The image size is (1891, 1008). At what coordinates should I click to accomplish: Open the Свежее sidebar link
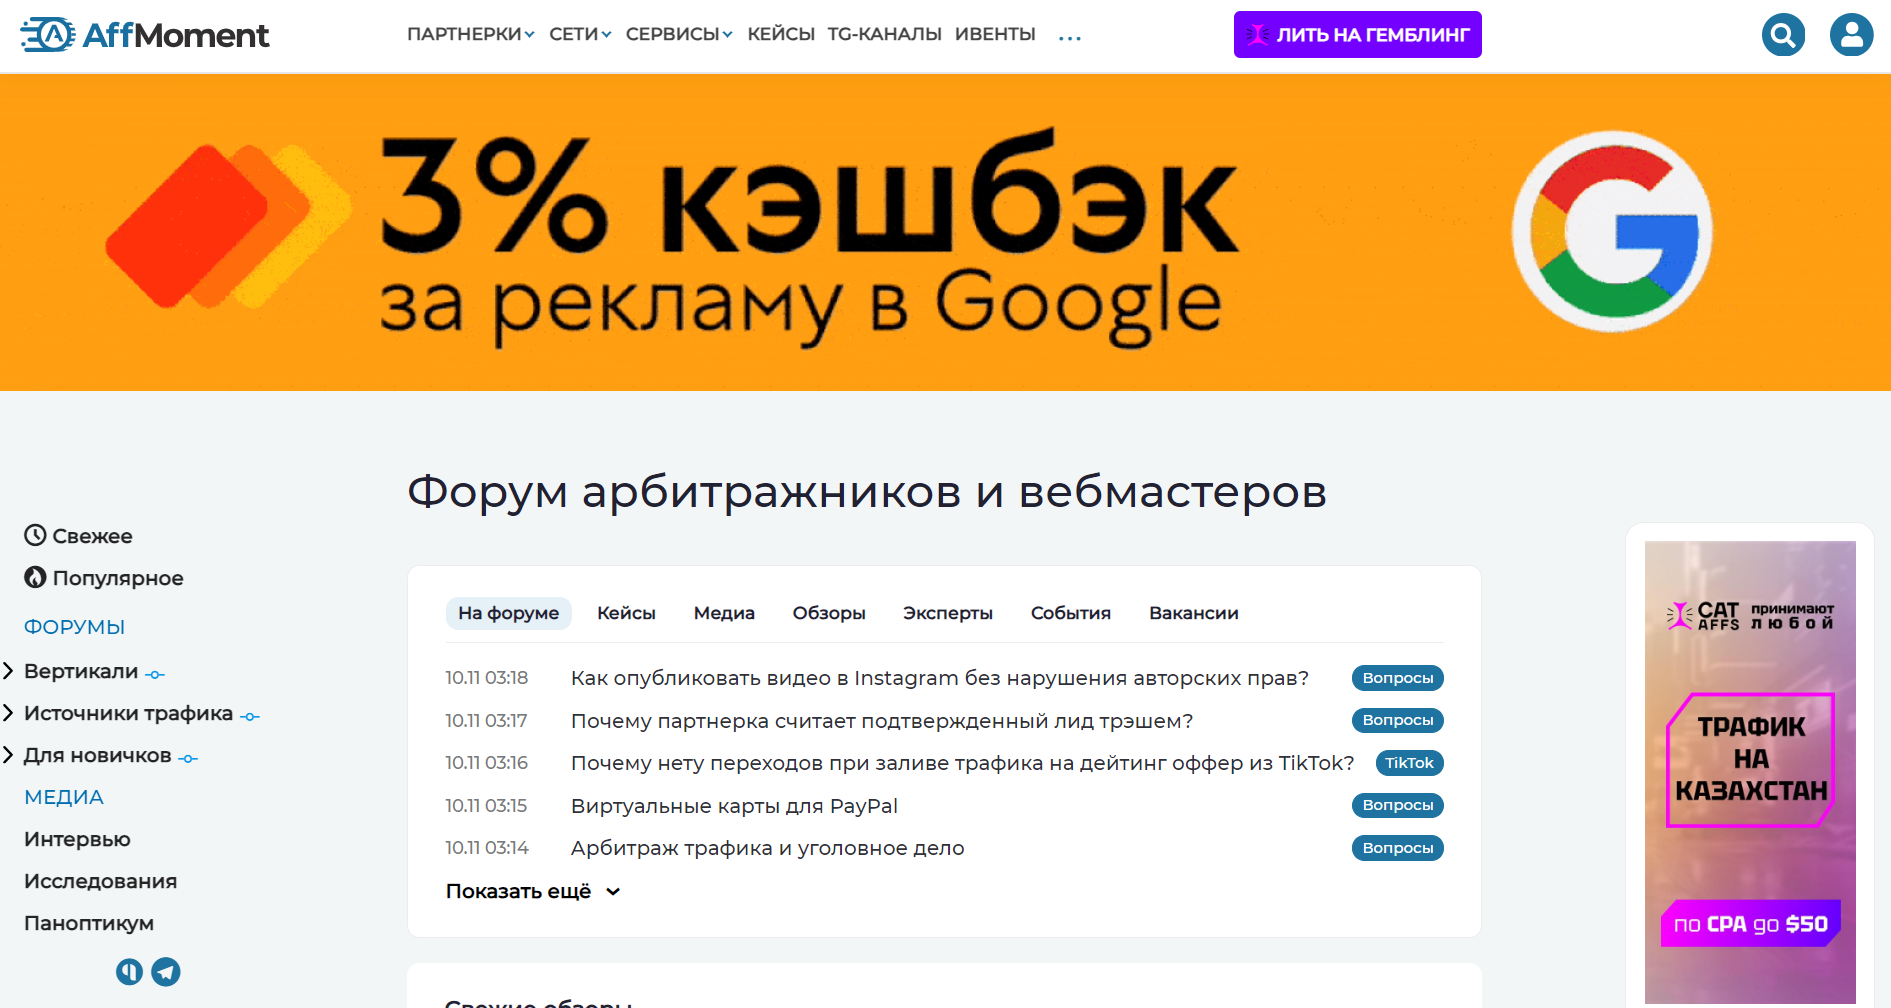(92, 536)
